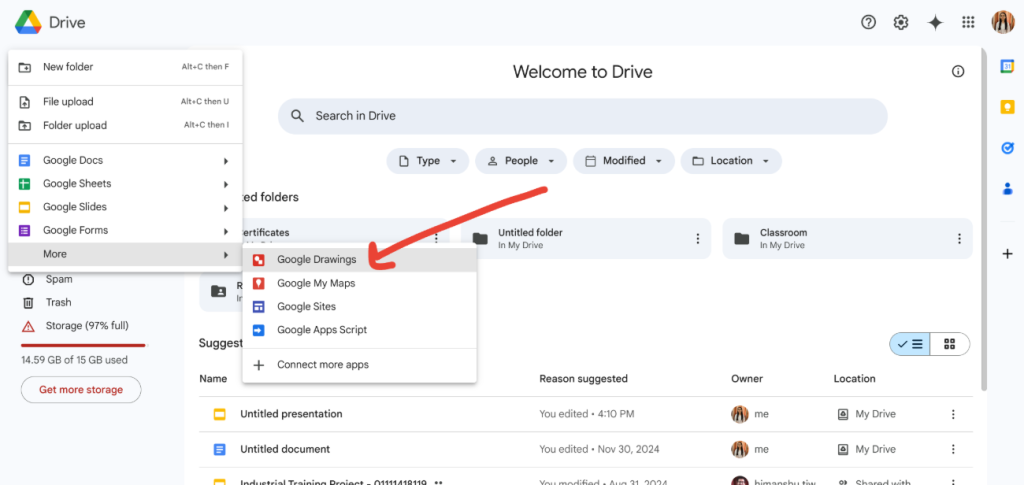This screenshot has width=1024, height=485.
Task: Open Contacts in side panel
Action: pos(1007,188)
